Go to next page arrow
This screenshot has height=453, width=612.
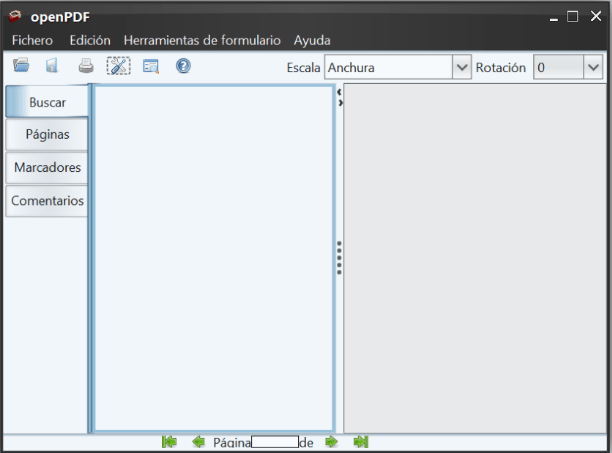(331, 441)
